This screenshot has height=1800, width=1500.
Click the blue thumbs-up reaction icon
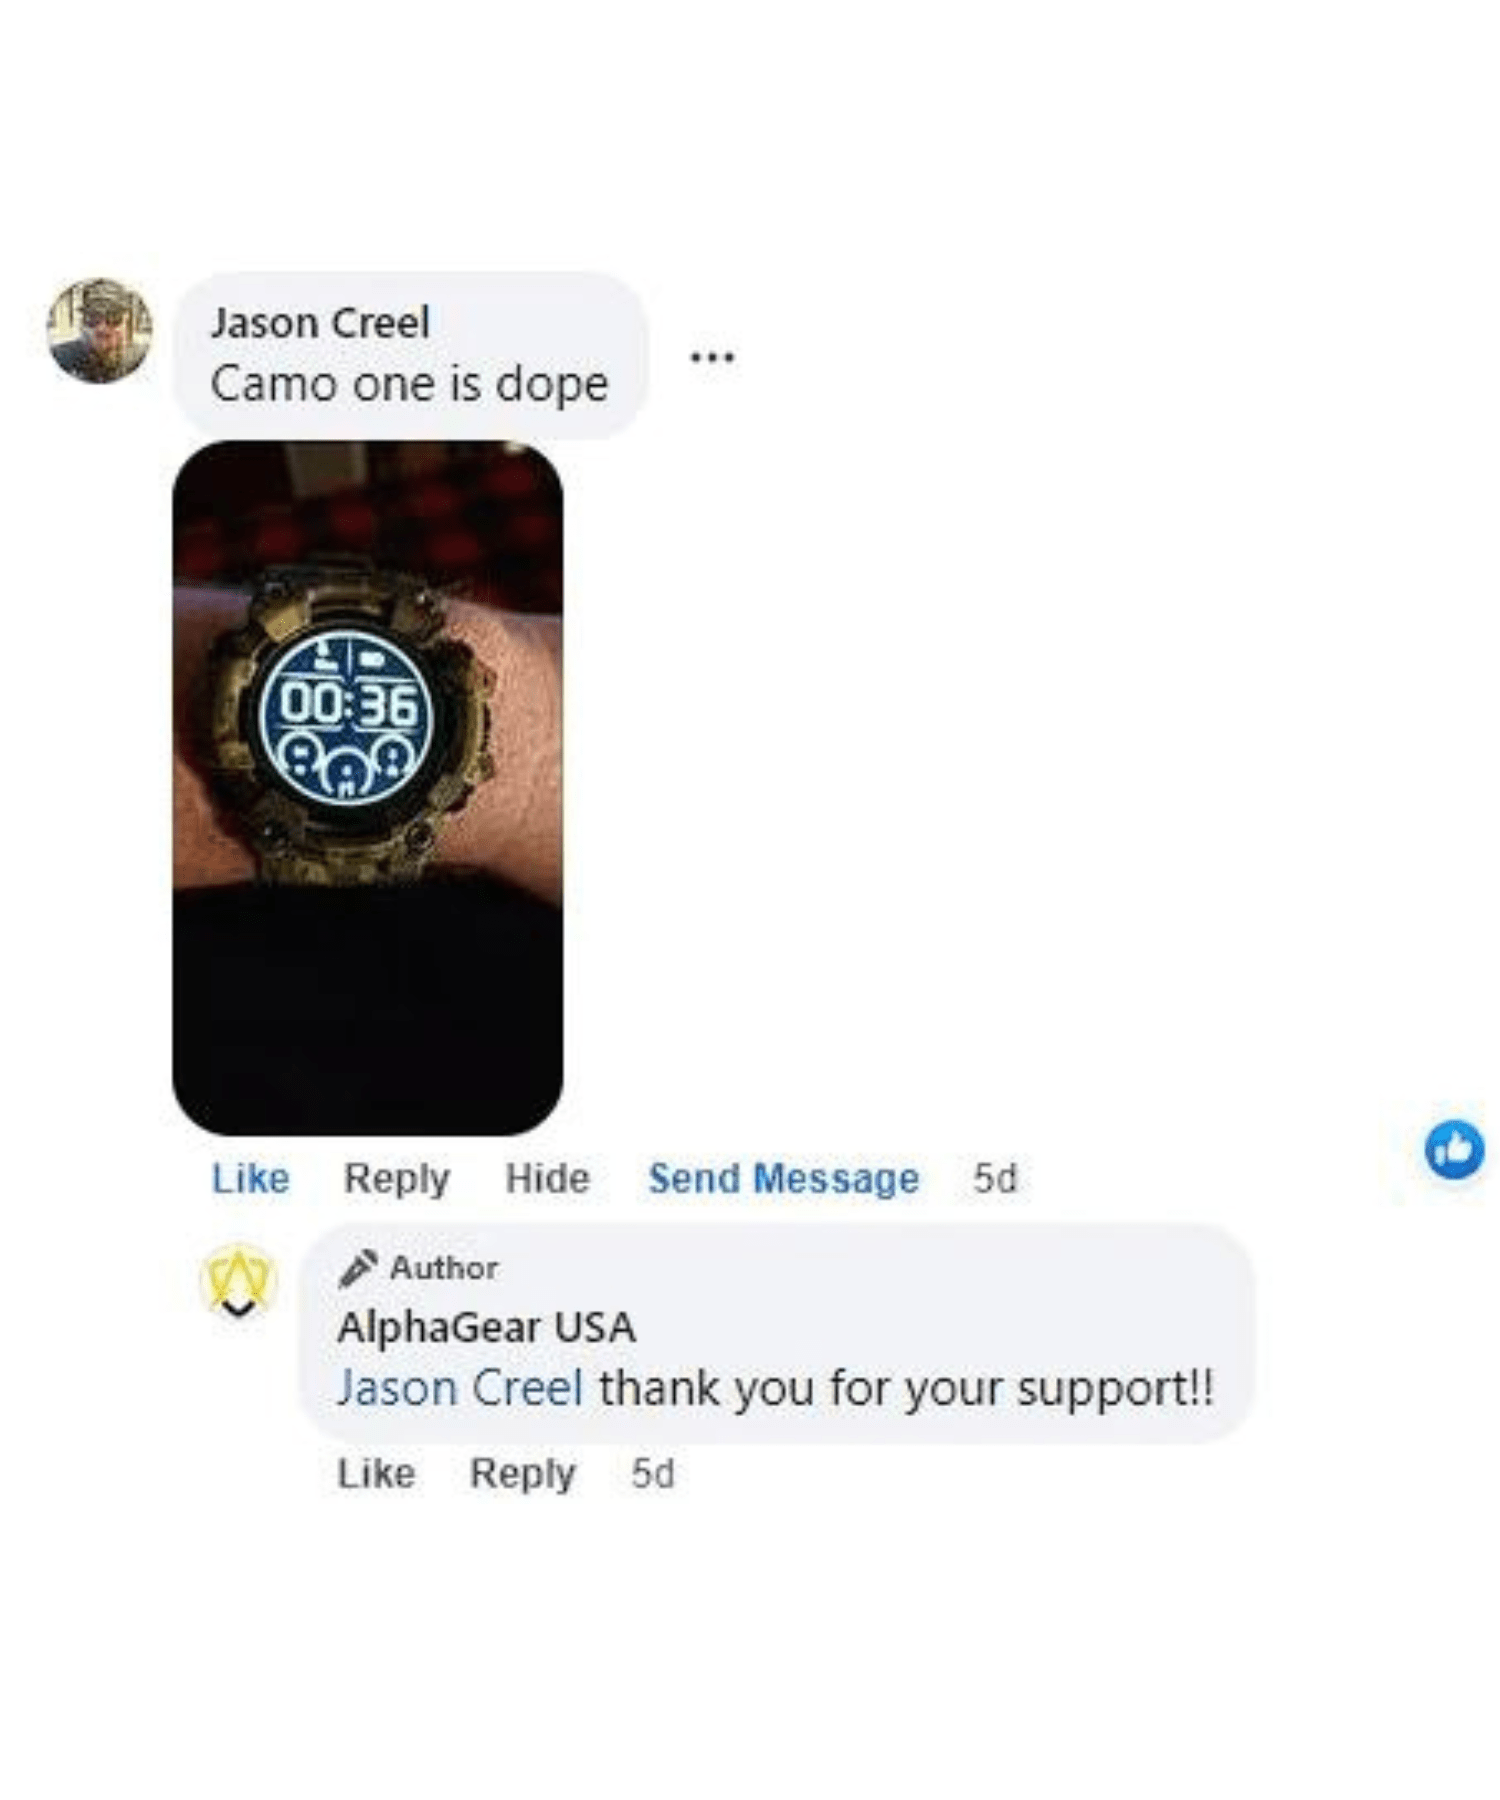1454,1149
